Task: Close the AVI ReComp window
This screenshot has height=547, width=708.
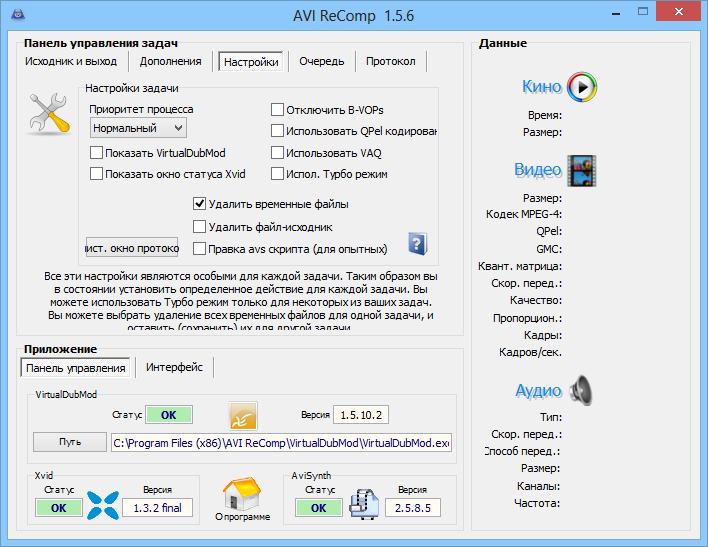Action: [679, 12]
